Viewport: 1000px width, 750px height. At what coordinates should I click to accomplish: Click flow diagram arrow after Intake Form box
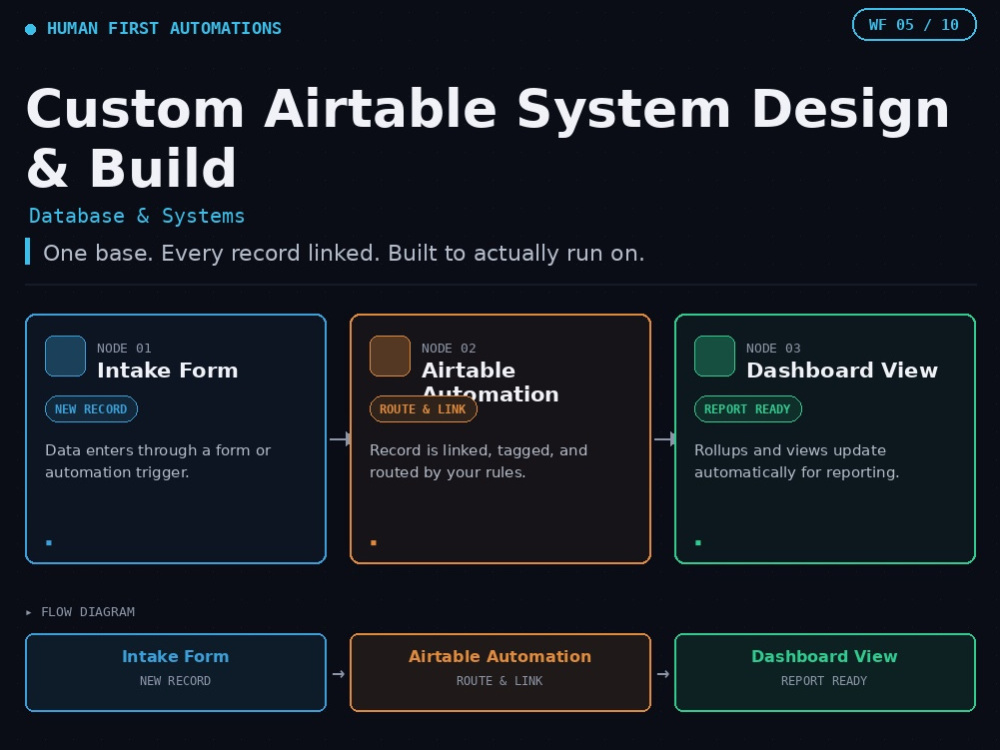[x=339, y=674]
